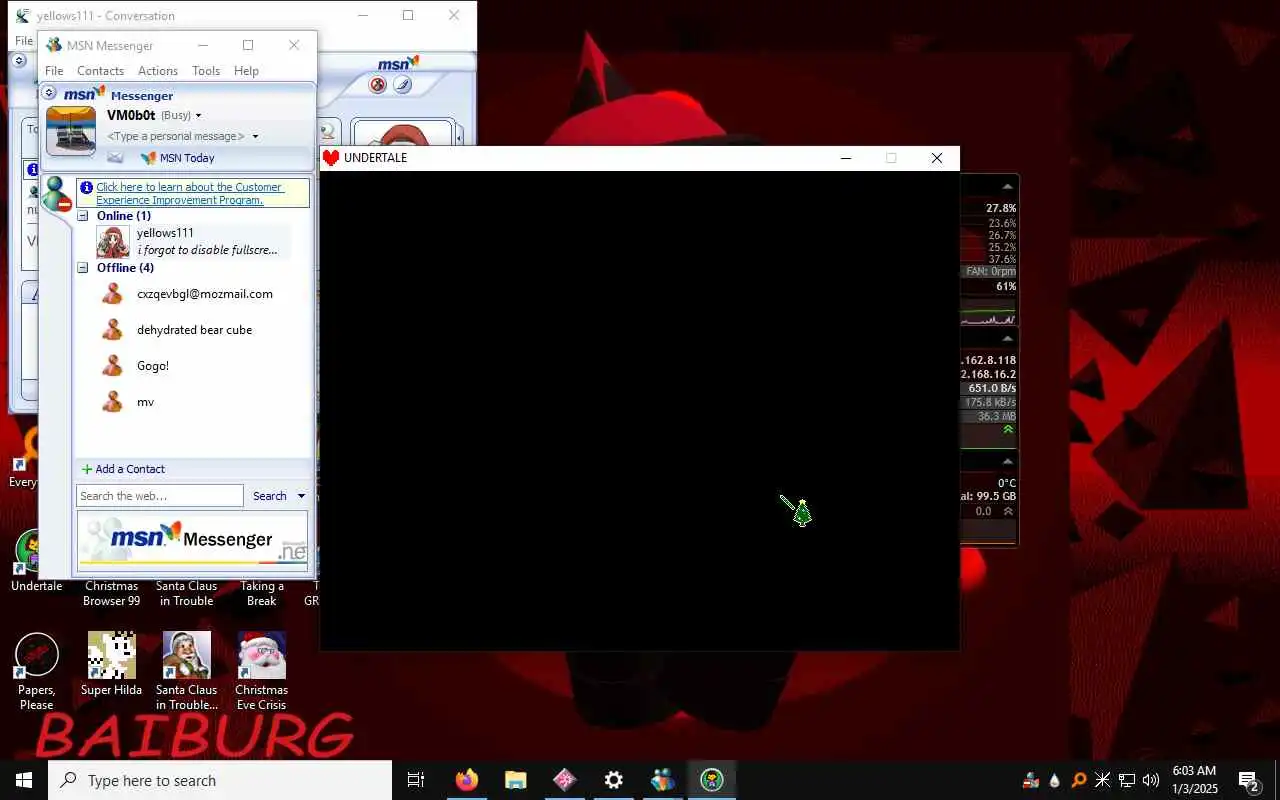The width and height of the screenshot is (1280, 800).
Task: Open the MSN Messenger taskbar button
Action: (663, 780)
